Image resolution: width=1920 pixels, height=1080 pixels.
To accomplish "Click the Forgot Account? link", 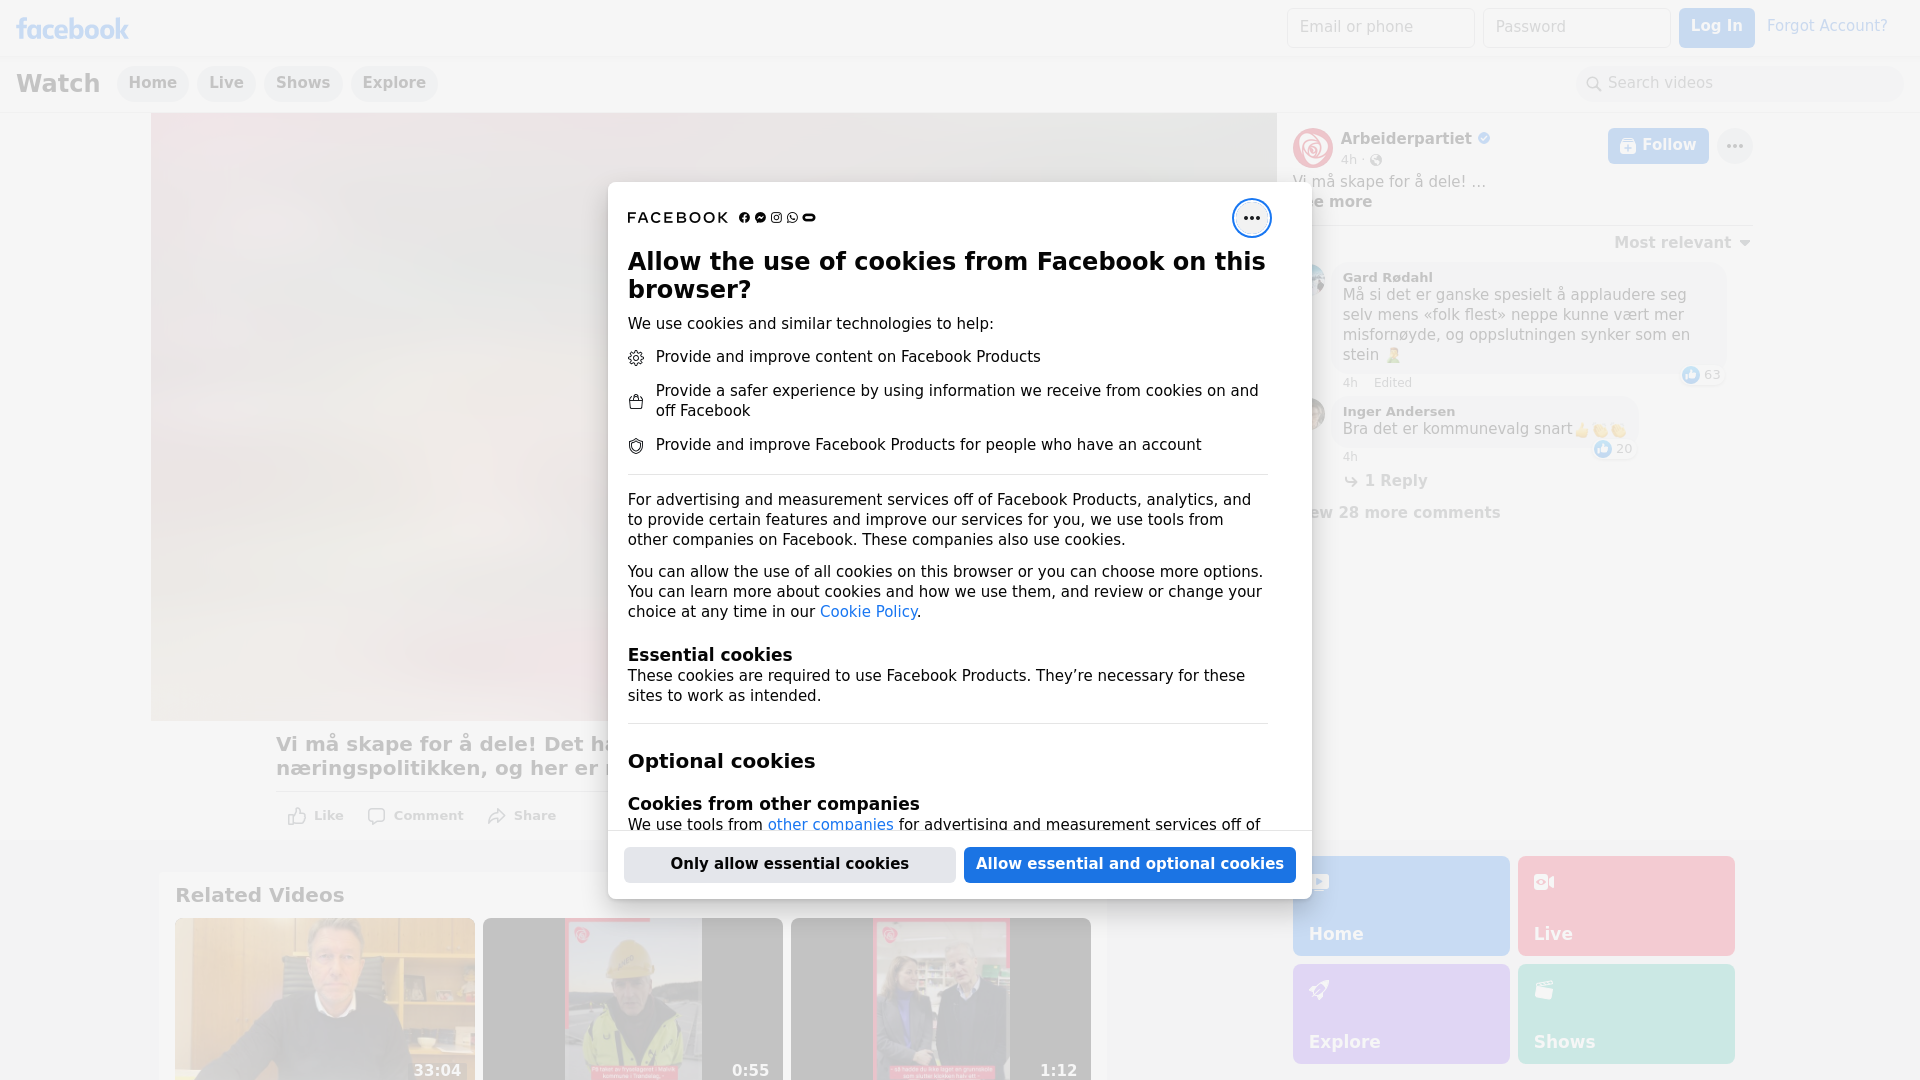I will [1827, 26].
